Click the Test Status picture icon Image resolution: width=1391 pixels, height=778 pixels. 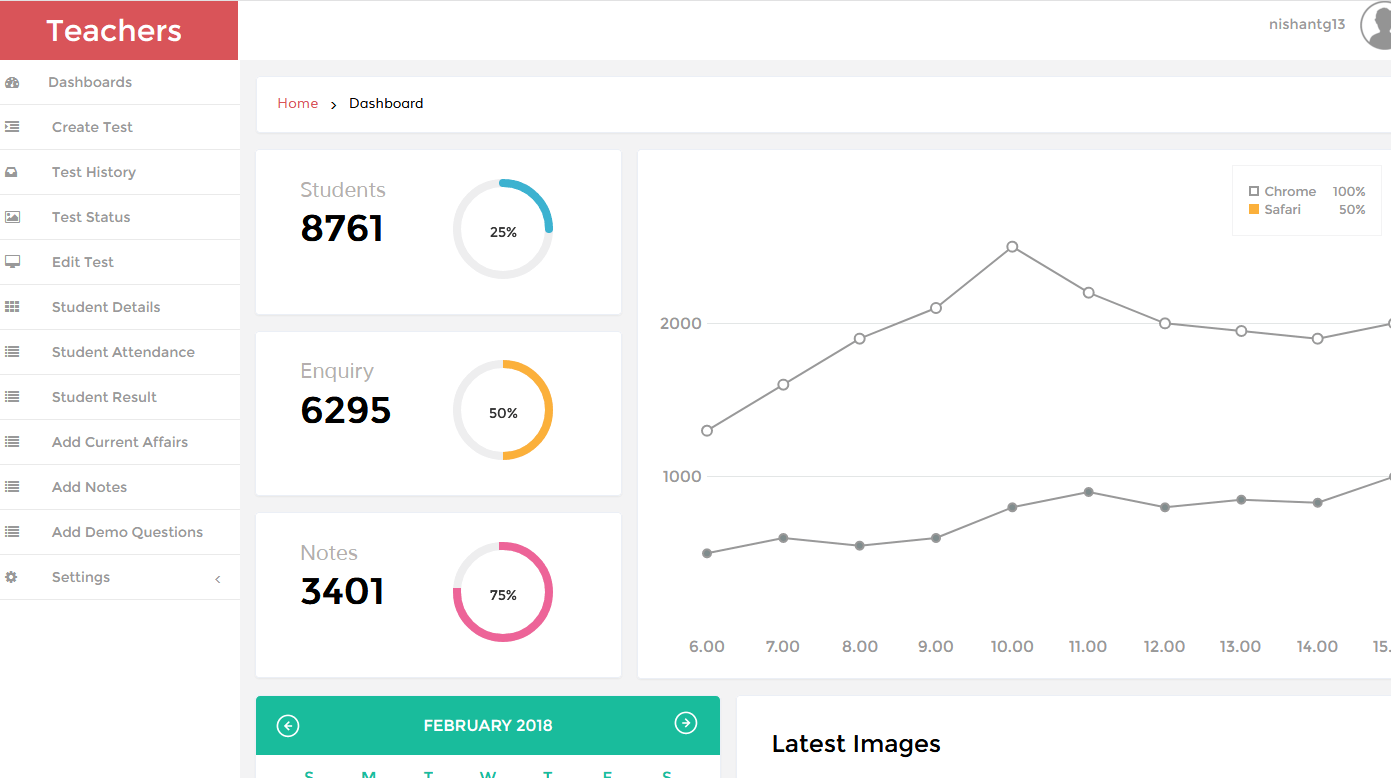pyautogui.click(x=12, y=217)
